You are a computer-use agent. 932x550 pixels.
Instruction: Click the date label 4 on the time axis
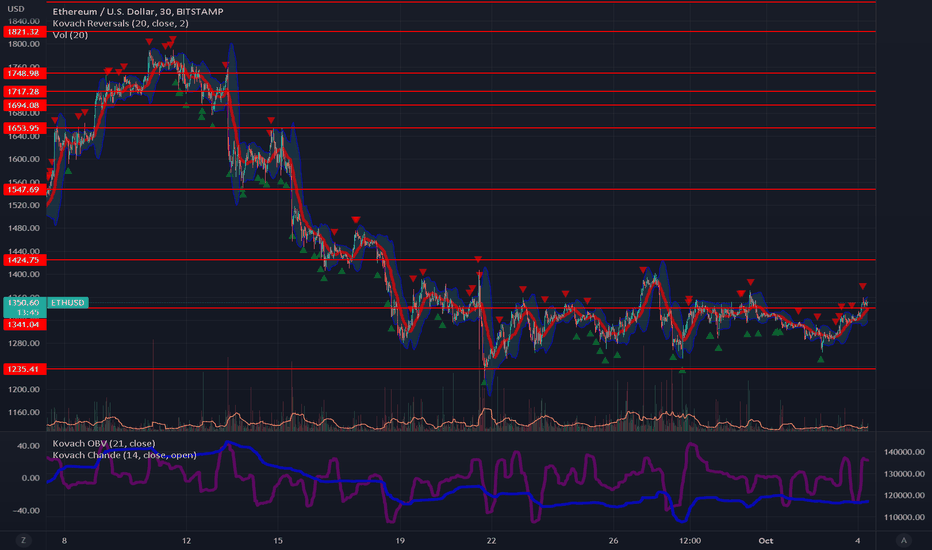(x=857, y=541)
